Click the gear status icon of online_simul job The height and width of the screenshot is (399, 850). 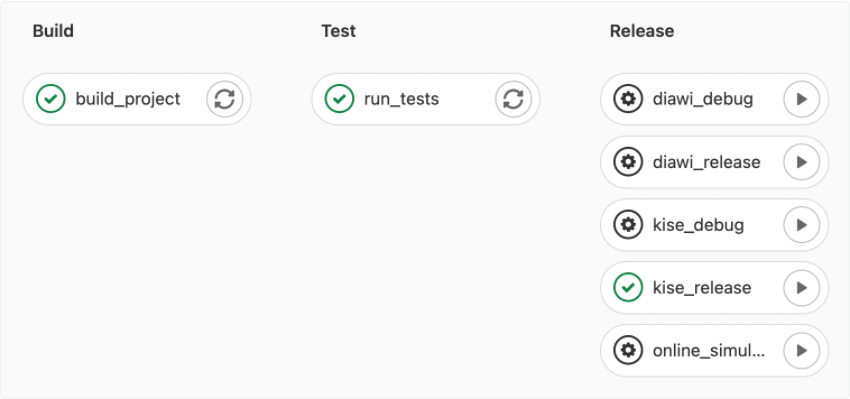[628, 351]
